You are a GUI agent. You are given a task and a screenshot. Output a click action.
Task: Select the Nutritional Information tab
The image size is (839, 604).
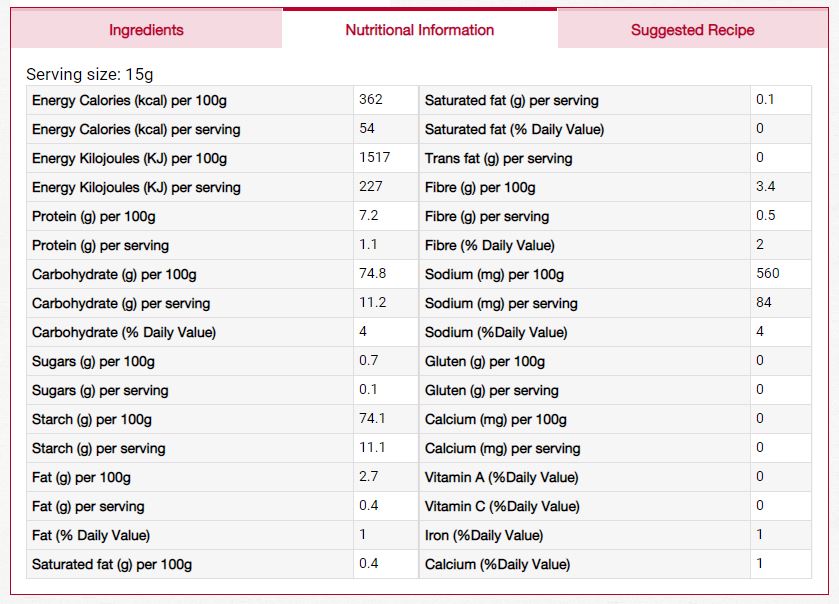[x=420, y=30]
